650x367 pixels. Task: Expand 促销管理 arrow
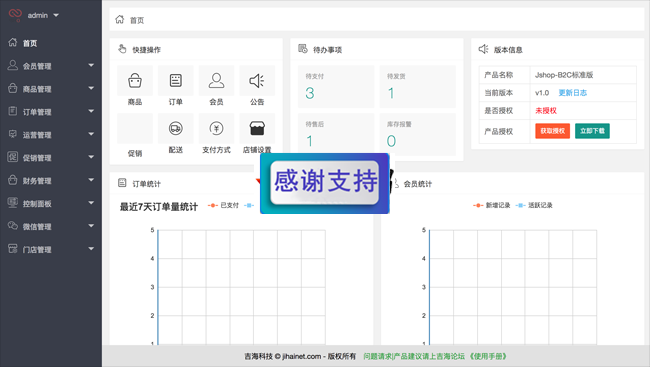tap(91, 157)
